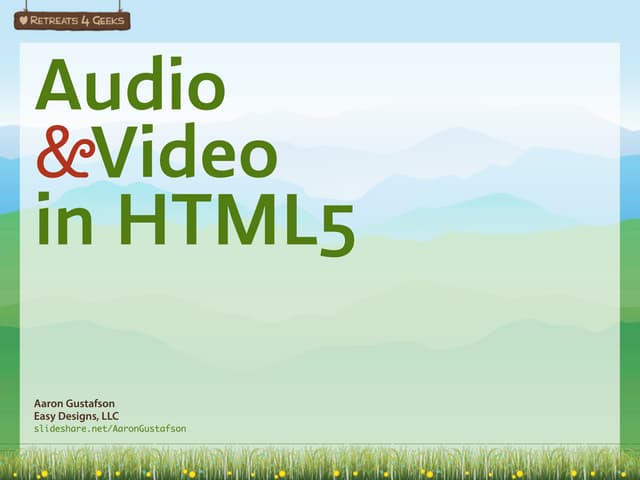Click the word "in" before HTML5
This screenshot has width=640, height=480.
[x=68, y=222]
